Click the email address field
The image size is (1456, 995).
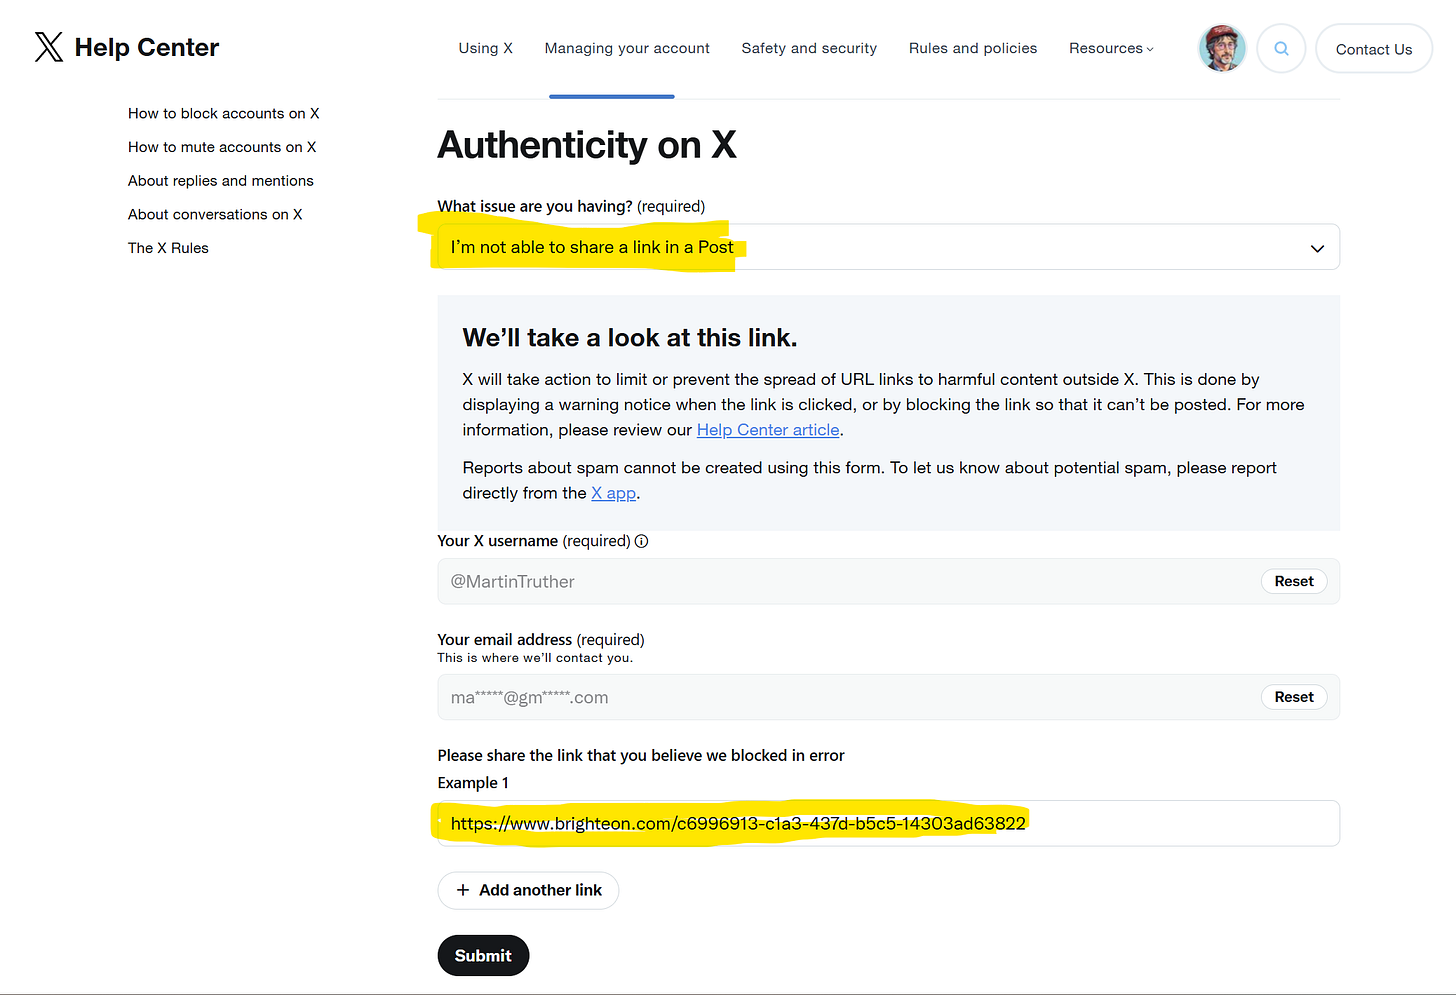[888, 697]
